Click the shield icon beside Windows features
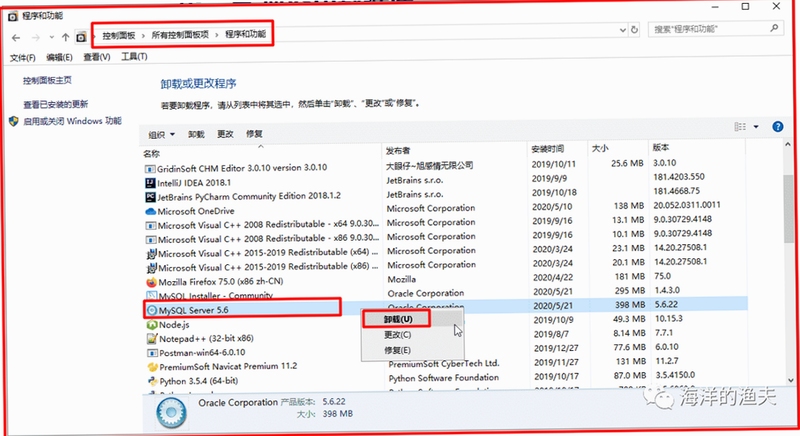800x436 pixels. (14, 121)
